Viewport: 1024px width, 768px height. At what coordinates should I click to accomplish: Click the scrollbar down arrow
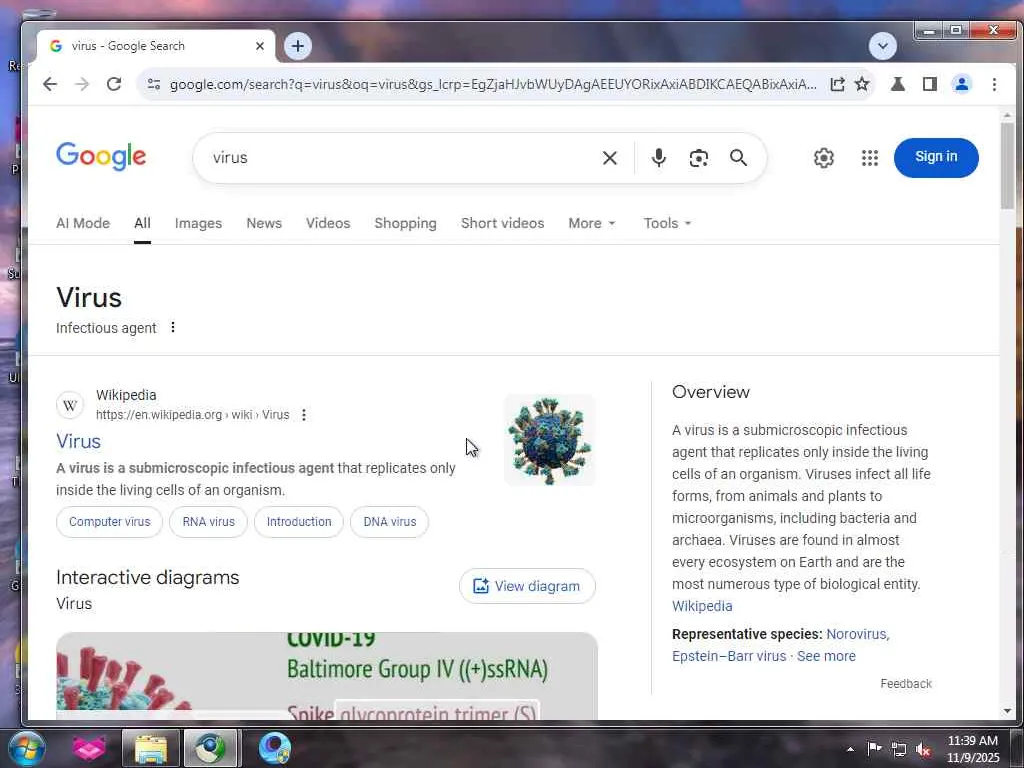[x=1007, y=711]
